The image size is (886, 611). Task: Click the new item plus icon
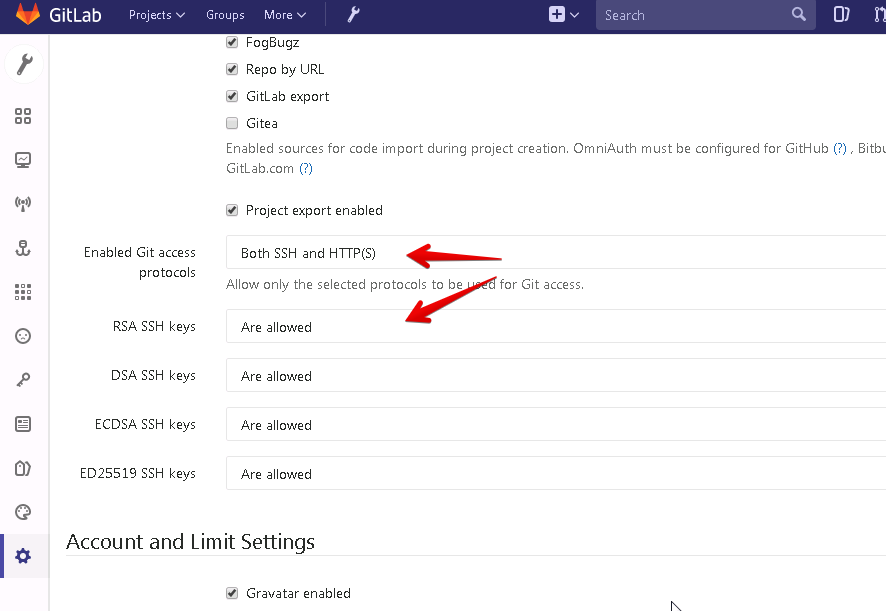click(557, 15)
